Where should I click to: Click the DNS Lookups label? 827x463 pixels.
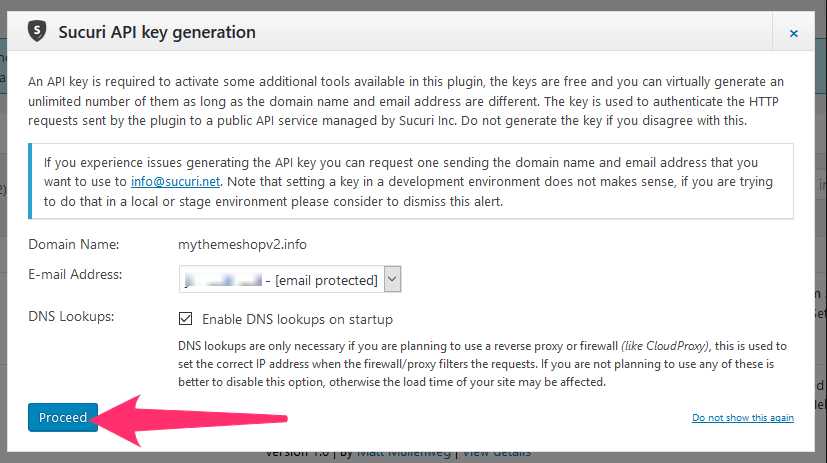pos(71,316)
